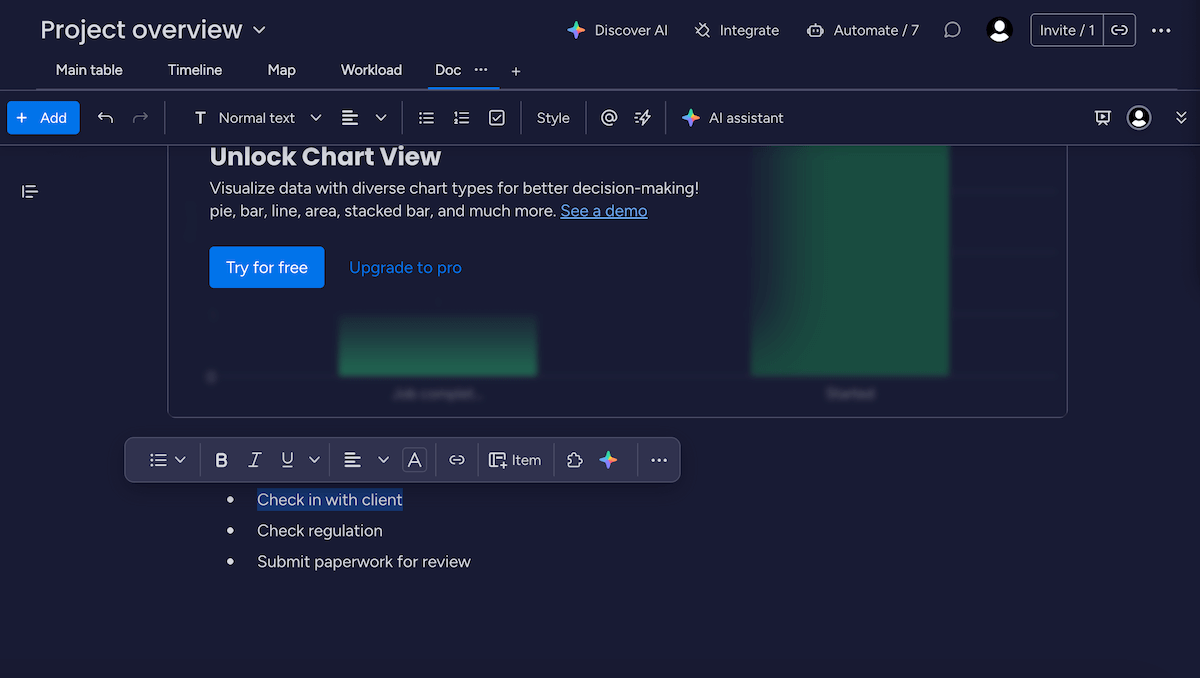This screenshot has height=678, width=1200.
Task: Start a numbered list from the top toolbar
Action: coord(461,117)
